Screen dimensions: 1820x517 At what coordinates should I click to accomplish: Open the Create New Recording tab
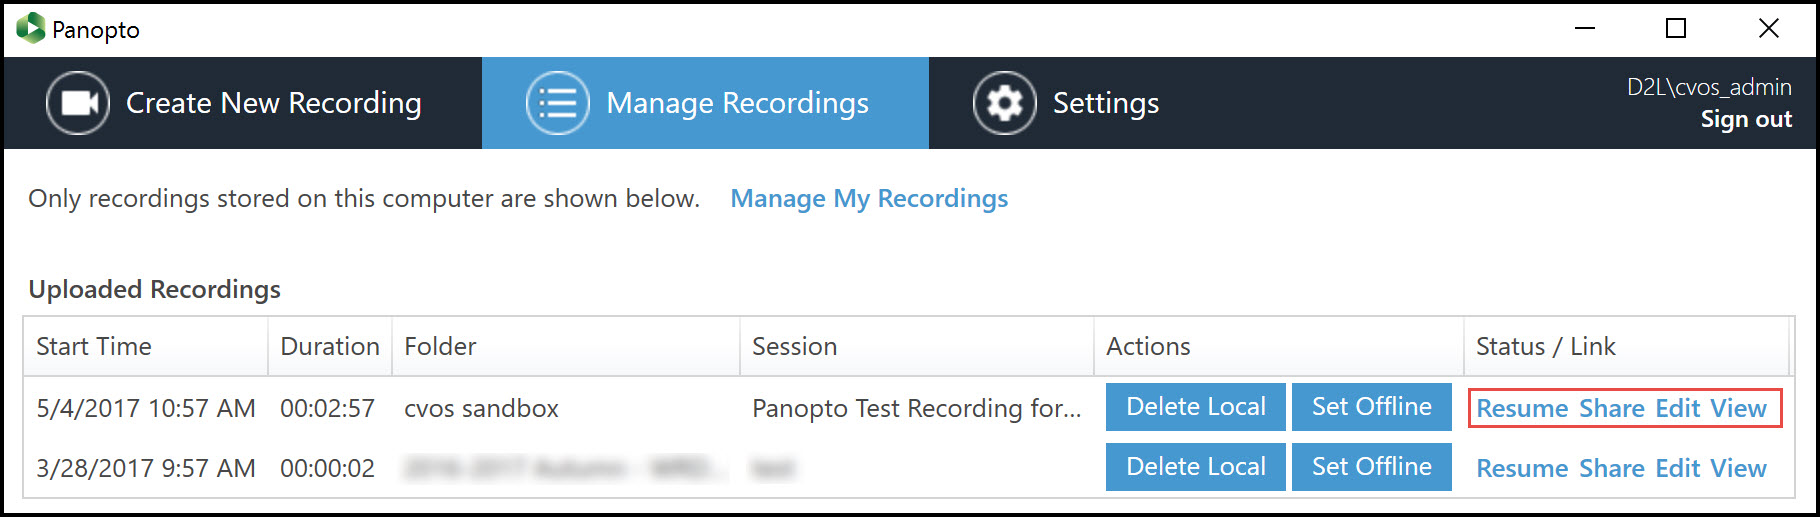tap(273, 103)
